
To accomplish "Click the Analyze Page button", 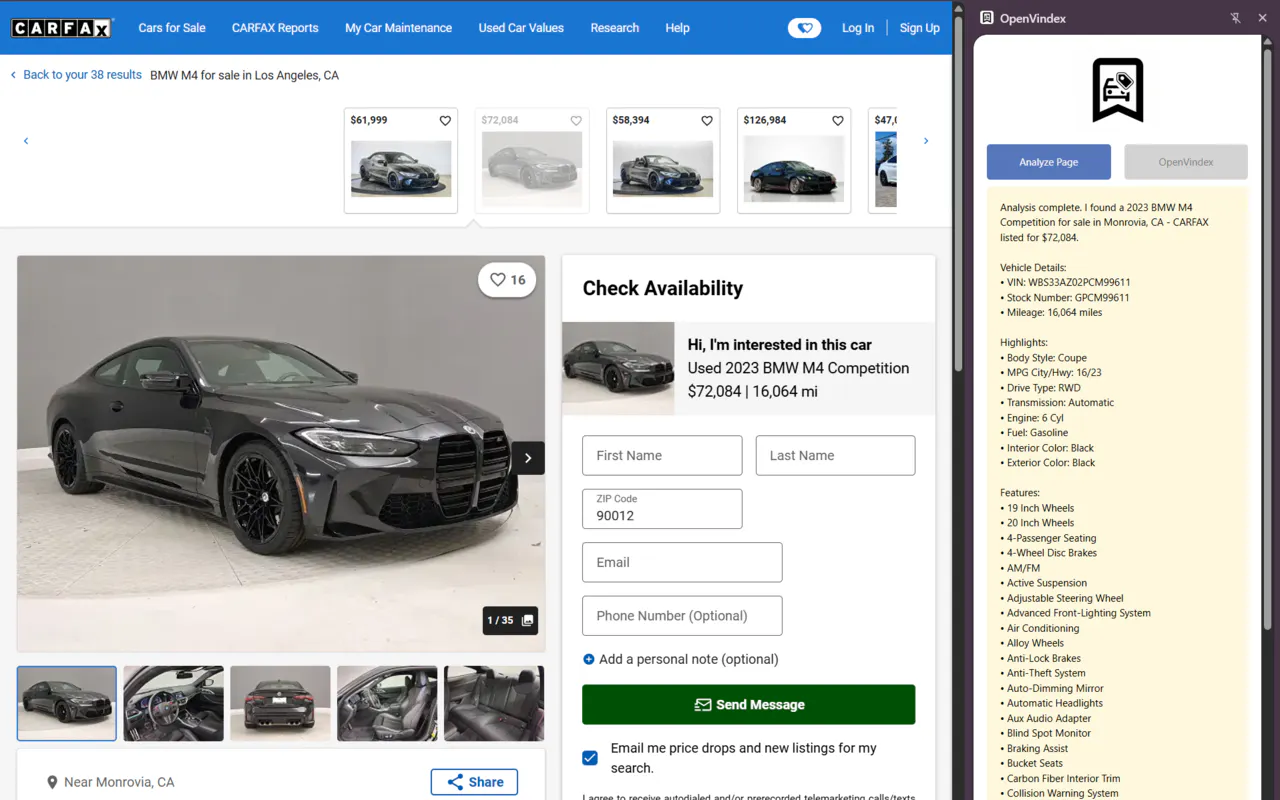I will click(x=1049, y=162).
